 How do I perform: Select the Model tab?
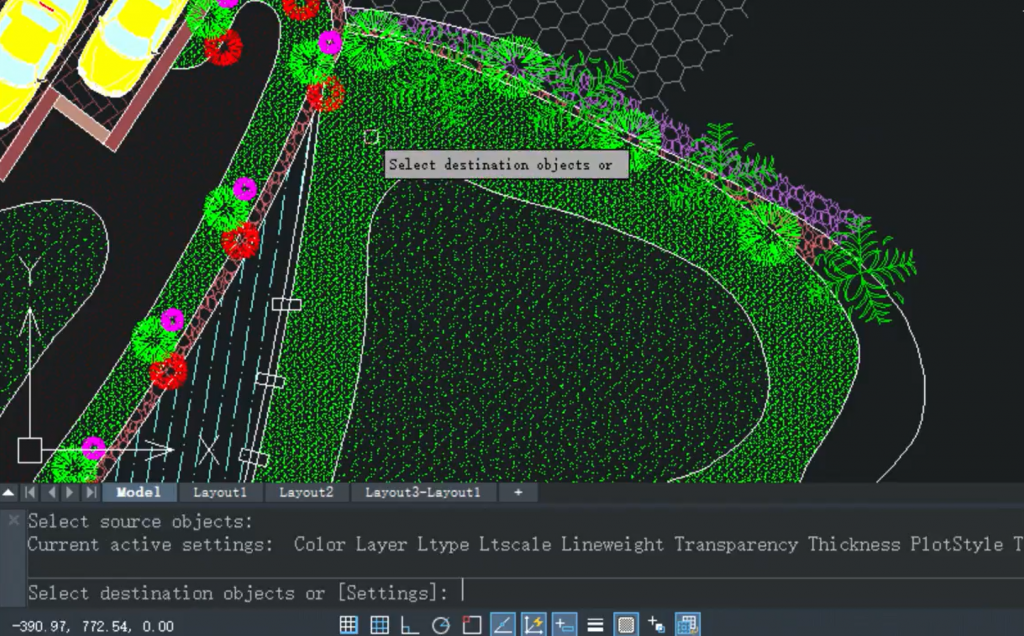click(138, 492)
